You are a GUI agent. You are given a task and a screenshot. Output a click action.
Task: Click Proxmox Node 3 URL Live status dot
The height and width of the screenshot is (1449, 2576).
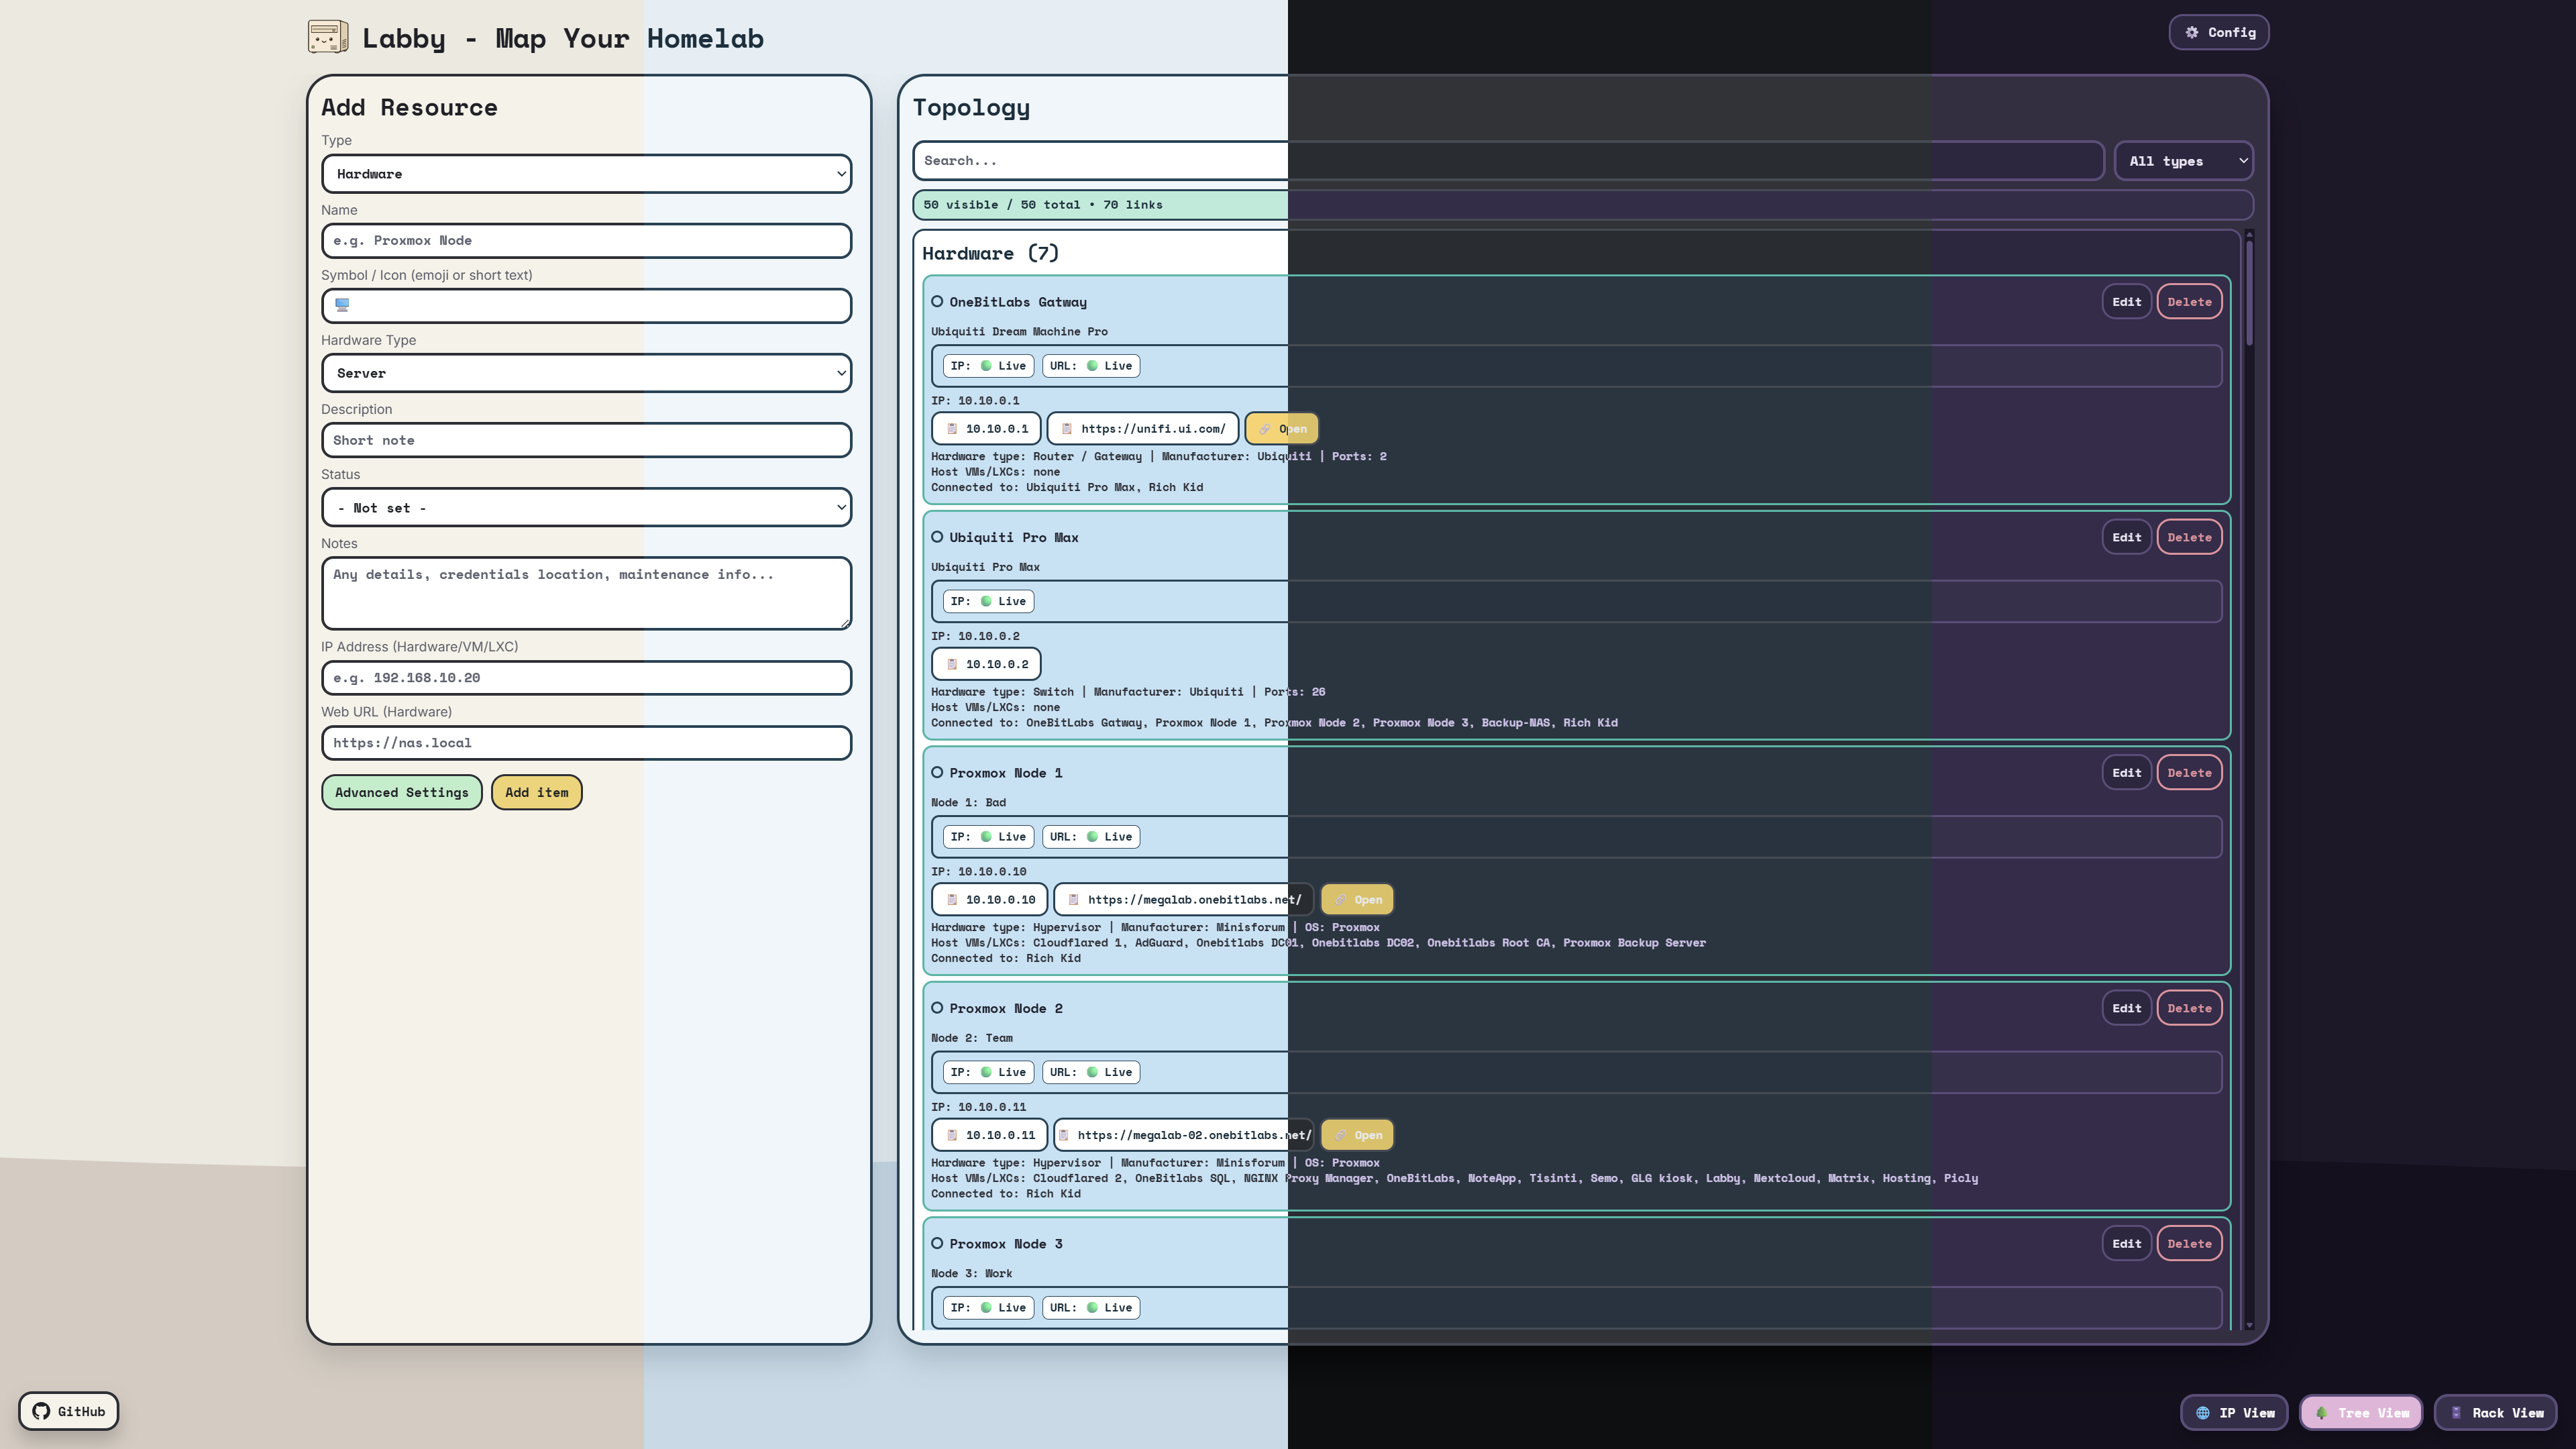1092,1308
